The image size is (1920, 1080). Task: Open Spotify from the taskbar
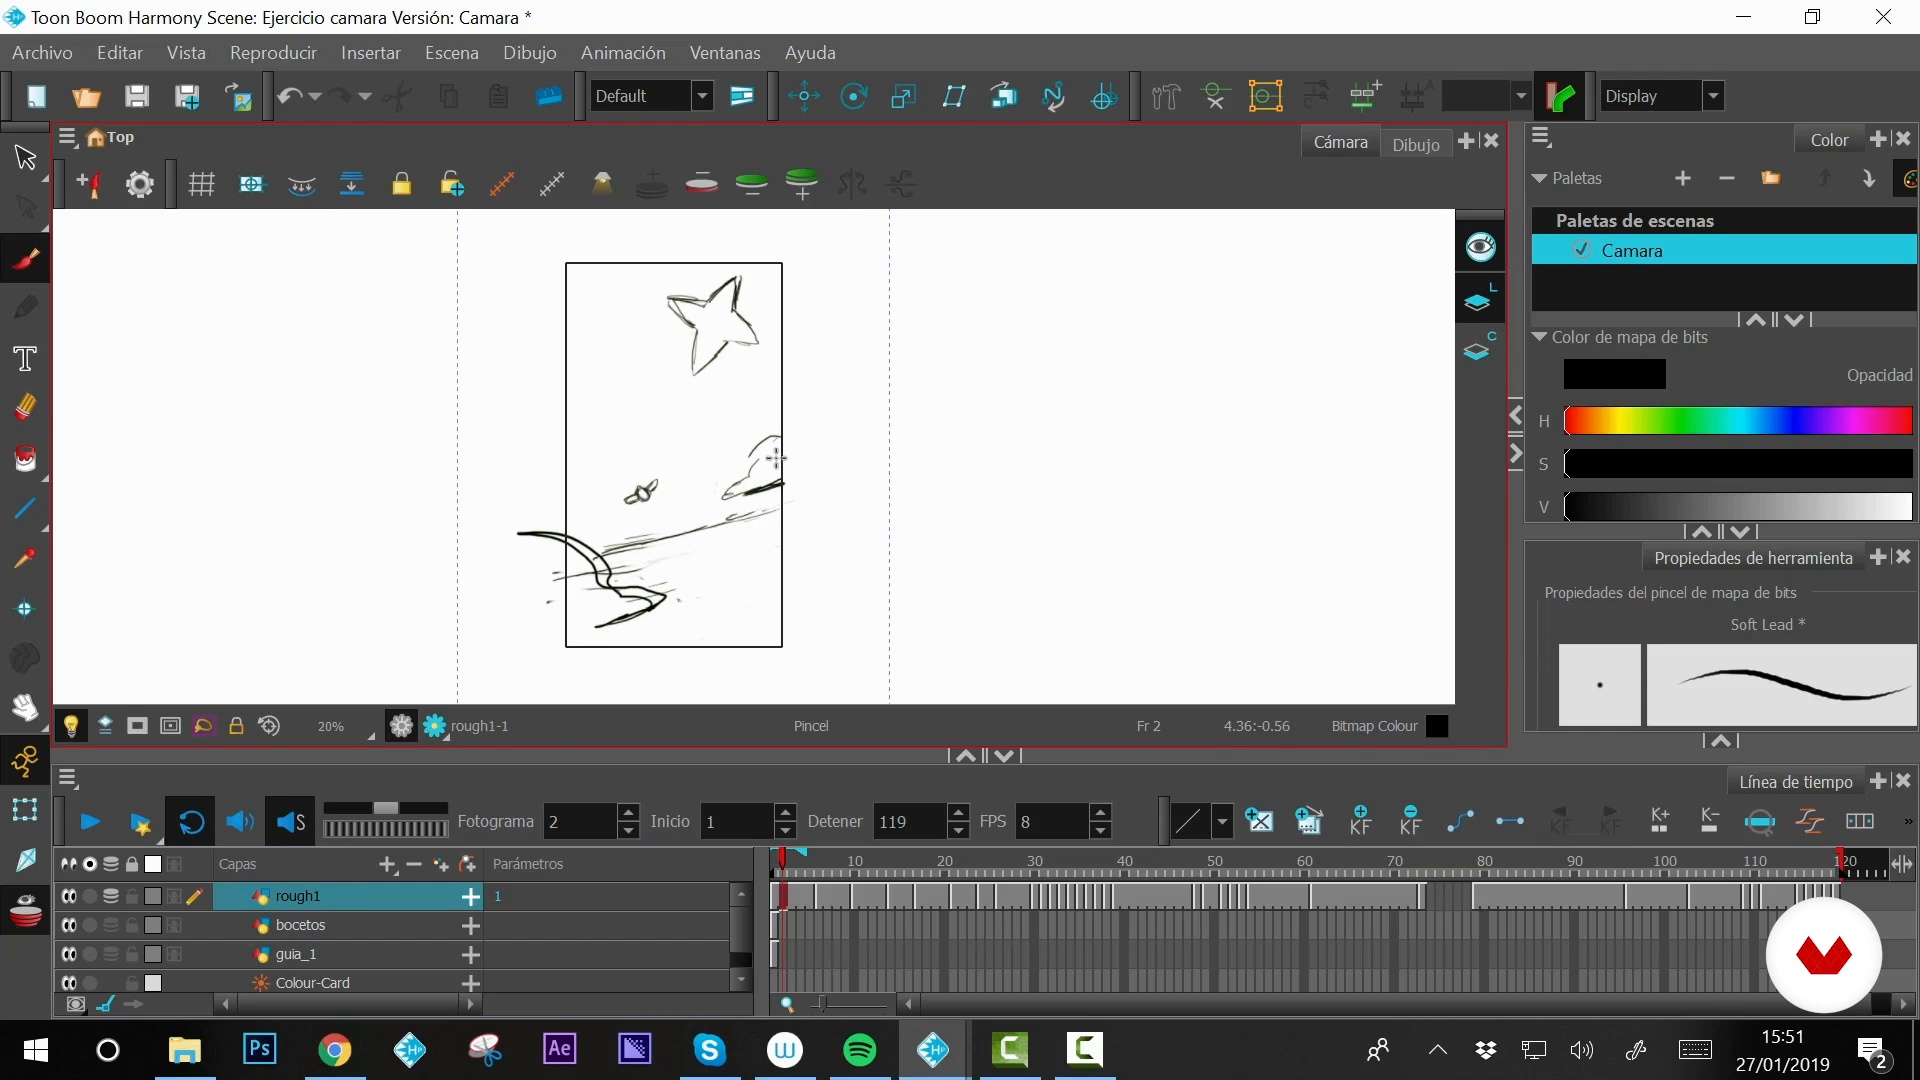pos(859,1050)
